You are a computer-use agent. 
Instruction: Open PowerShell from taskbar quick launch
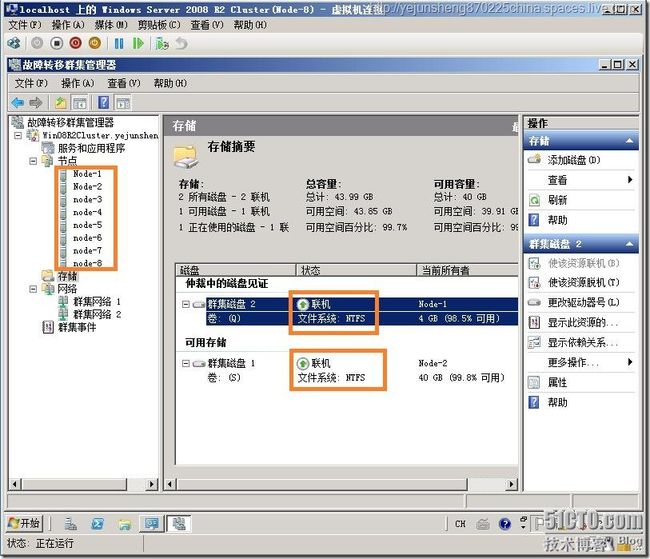click(x=97, y=524)
